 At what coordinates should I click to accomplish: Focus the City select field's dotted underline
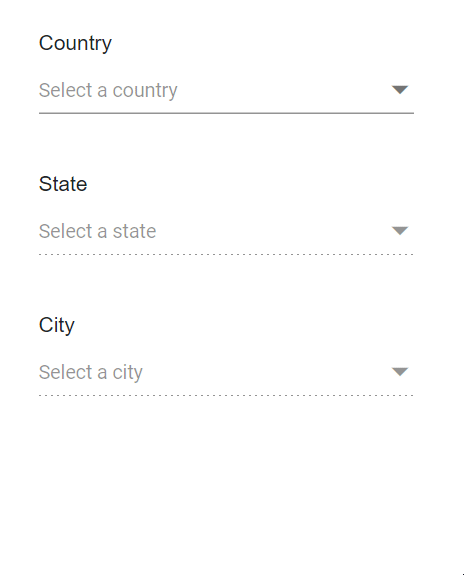(226, 395)
